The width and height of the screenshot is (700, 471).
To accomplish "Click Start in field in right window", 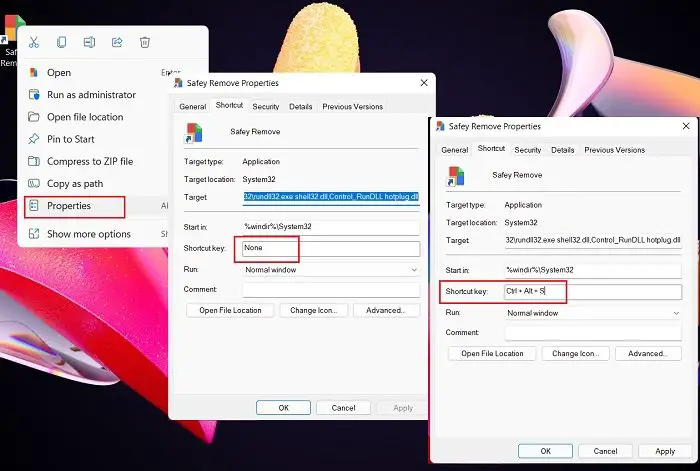I will pyautogui.click(x=593, y=270).
